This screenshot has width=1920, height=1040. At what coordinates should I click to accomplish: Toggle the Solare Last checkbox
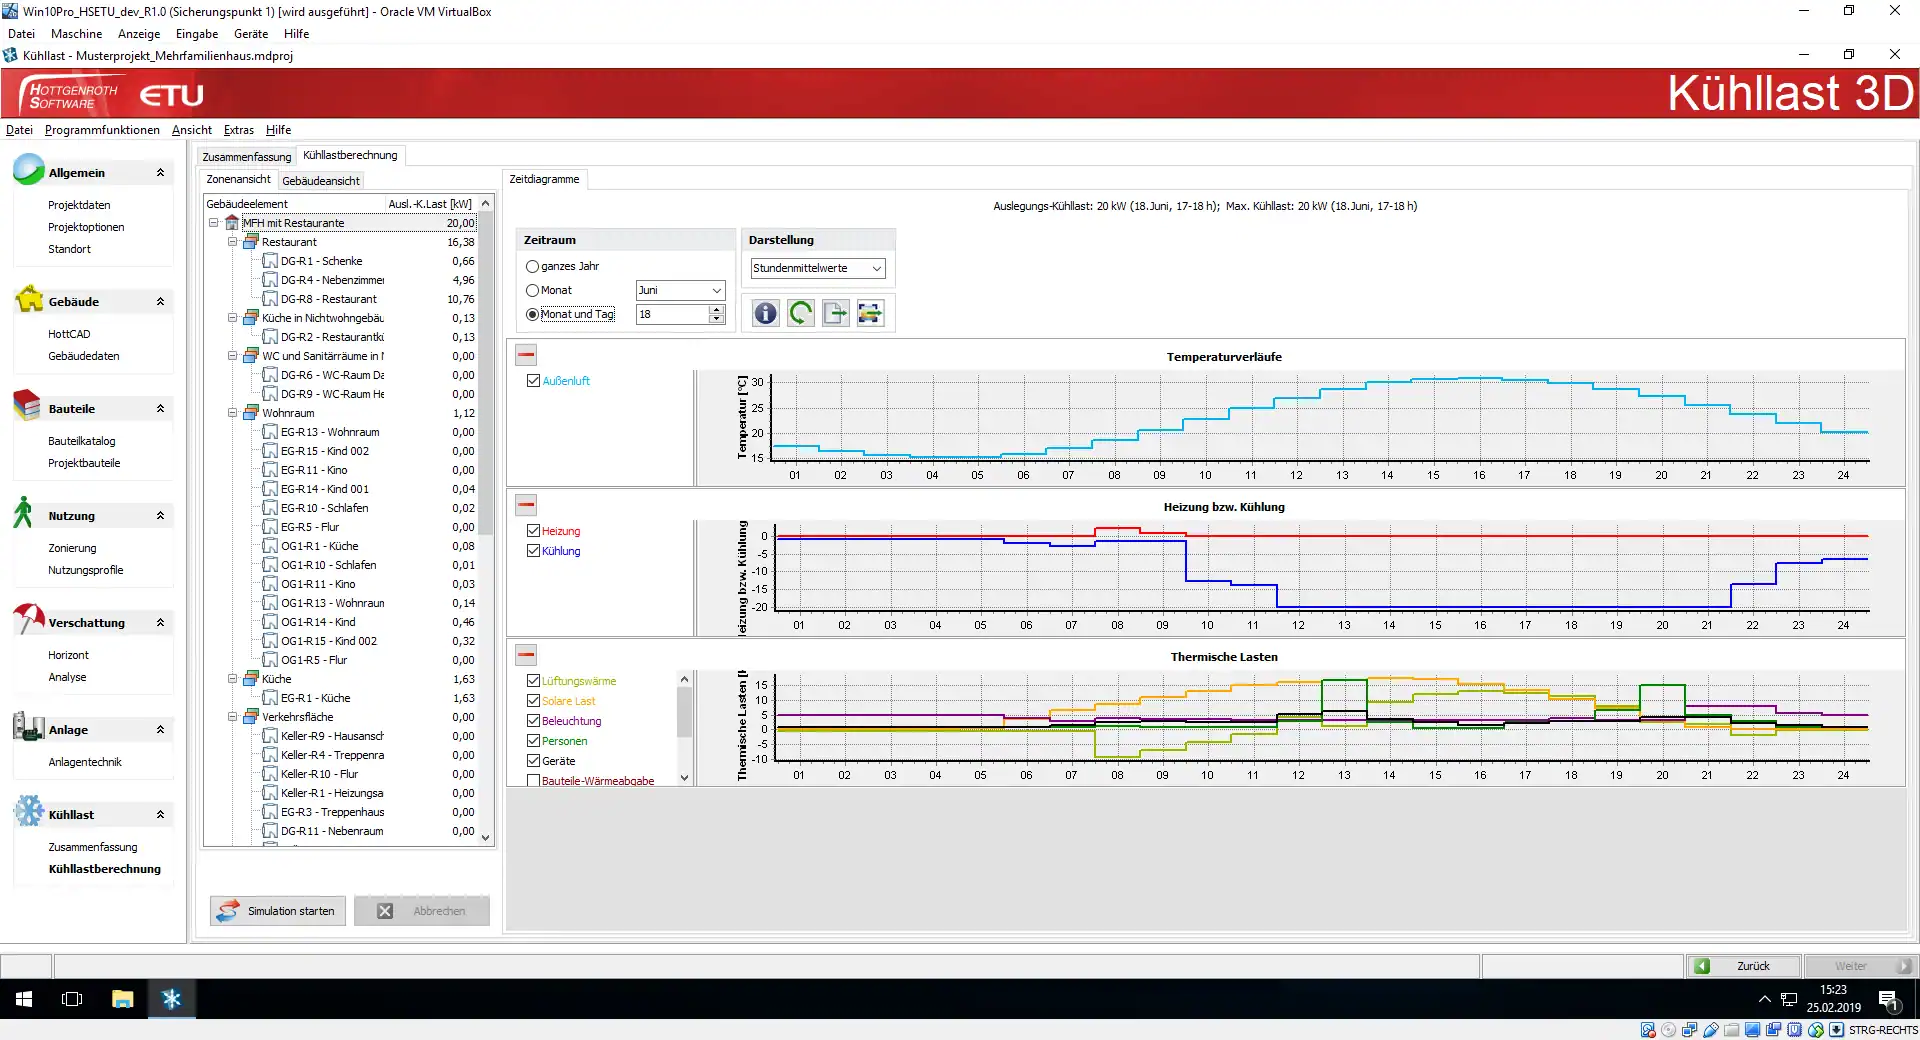tap(534, 701)
